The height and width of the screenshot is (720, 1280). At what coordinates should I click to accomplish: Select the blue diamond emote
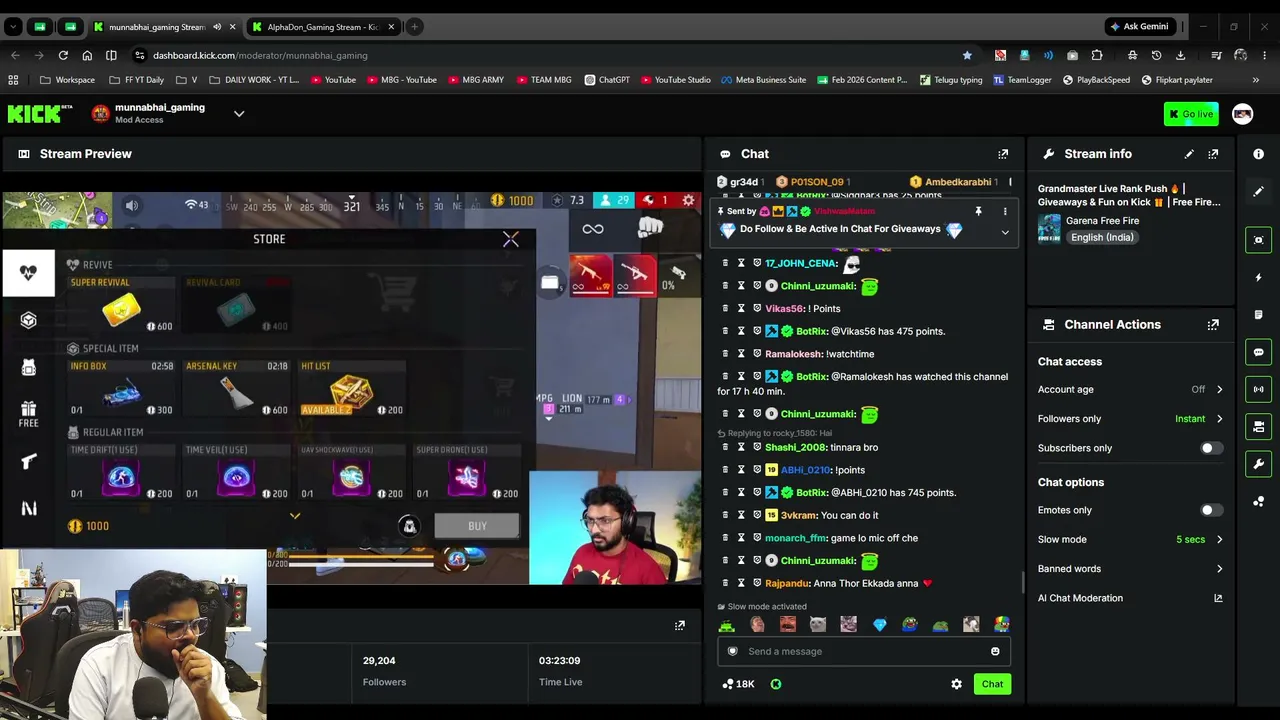click(879, 625)
